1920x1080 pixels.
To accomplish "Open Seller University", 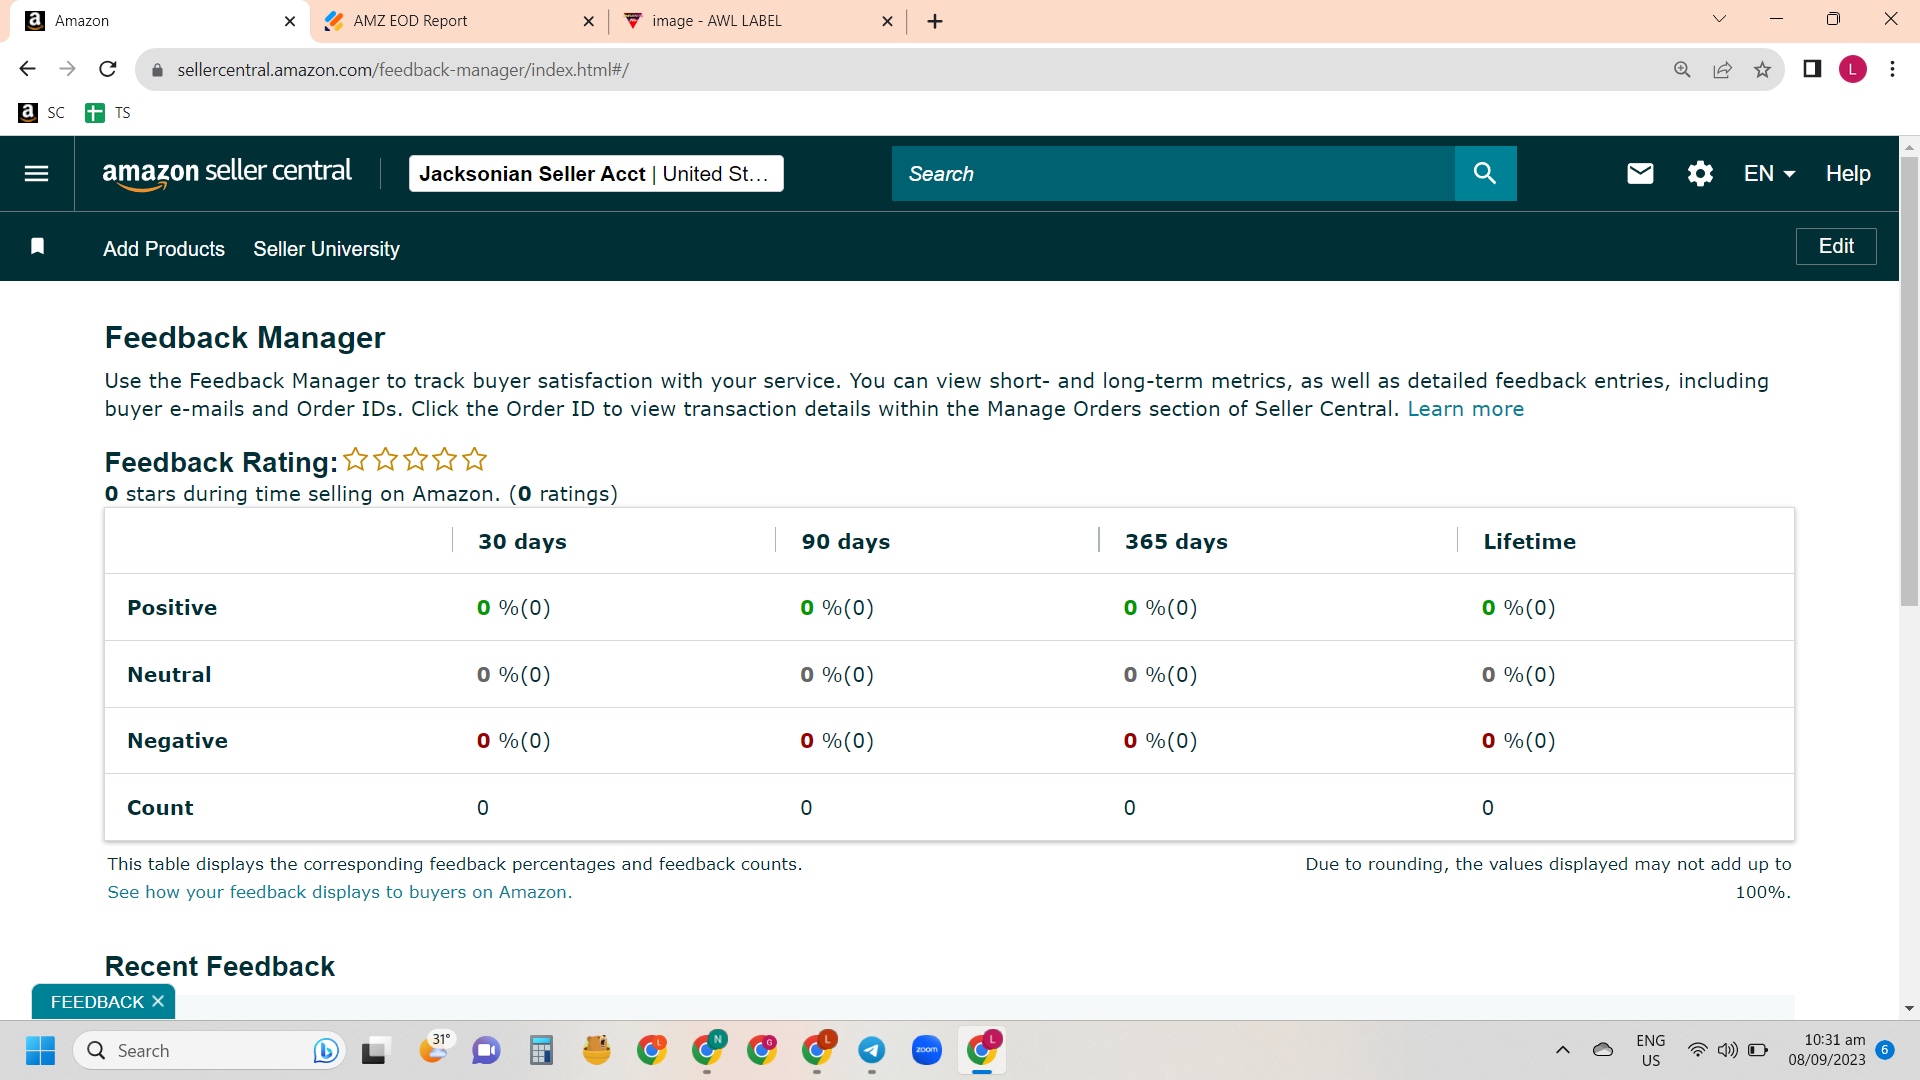I will coord(326,249).
